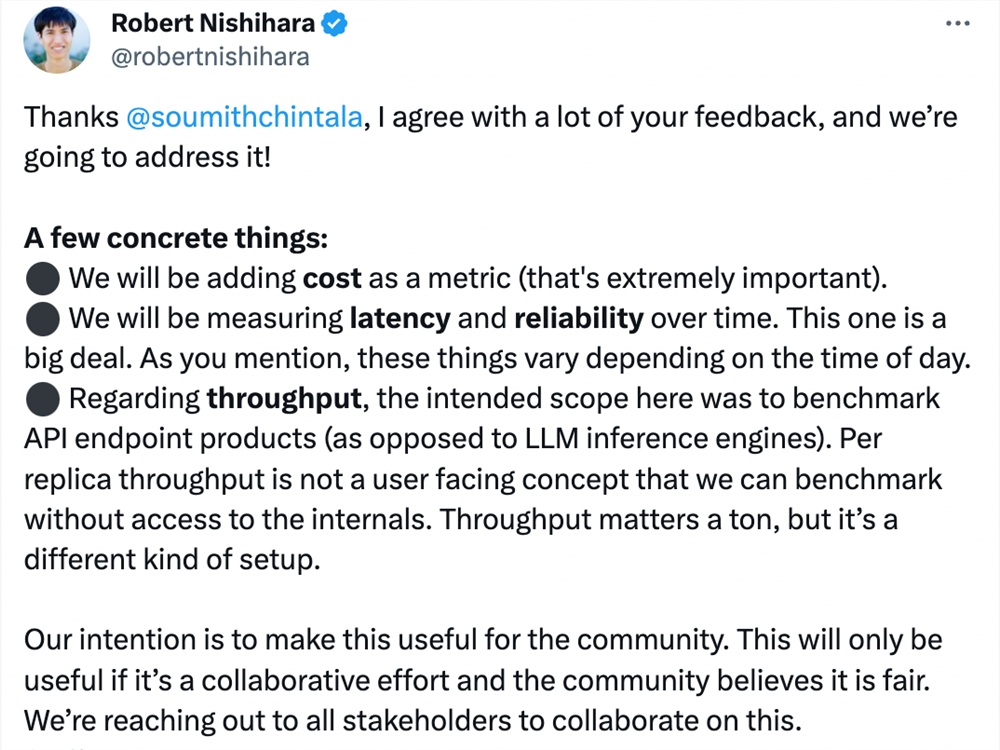Click the bold word 'reliability'
Viewport: 1000px width, 750px height.
point(578,318)
